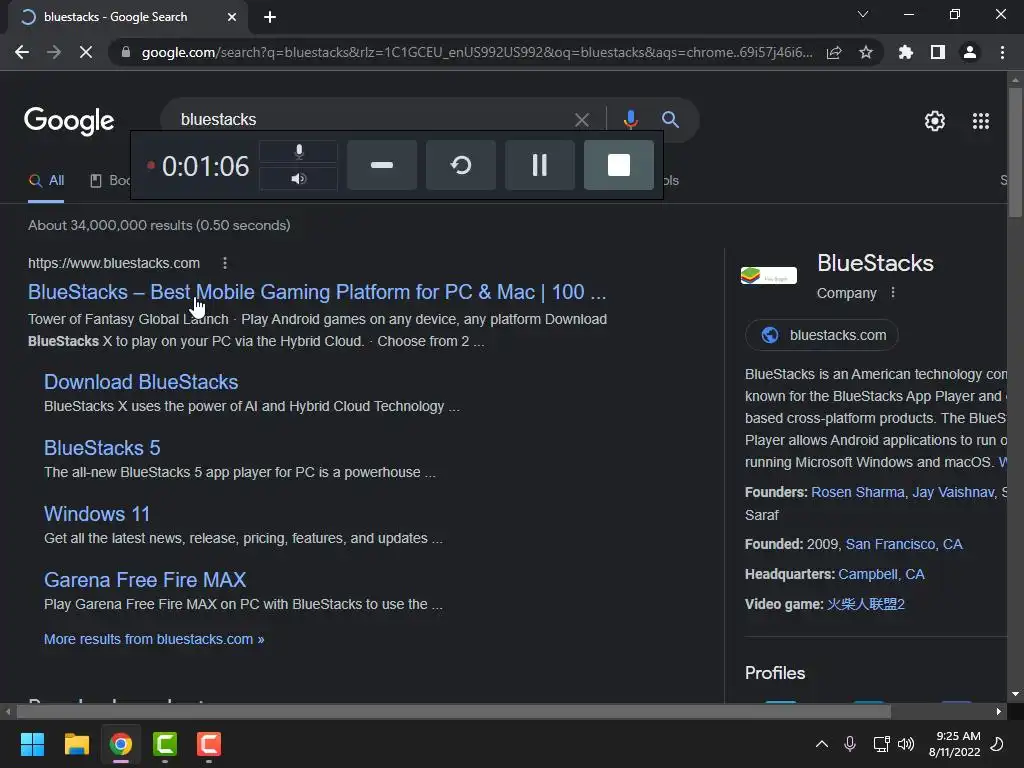Click the 'About 34,000,000 results' text
The width and height of the screenshot is (1024, 768).
[159, 225]
